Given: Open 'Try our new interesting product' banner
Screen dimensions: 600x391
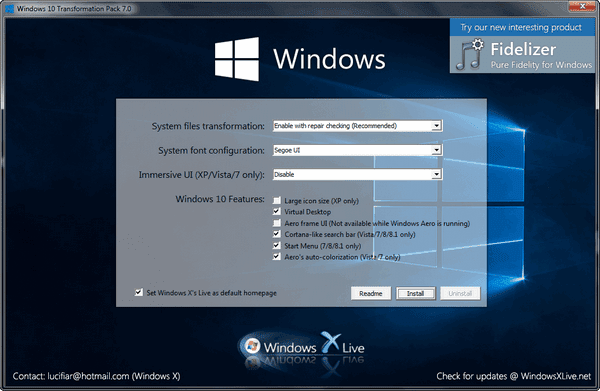Looking at the screenshot, I should pyautogui.click(x=521, y=27).
